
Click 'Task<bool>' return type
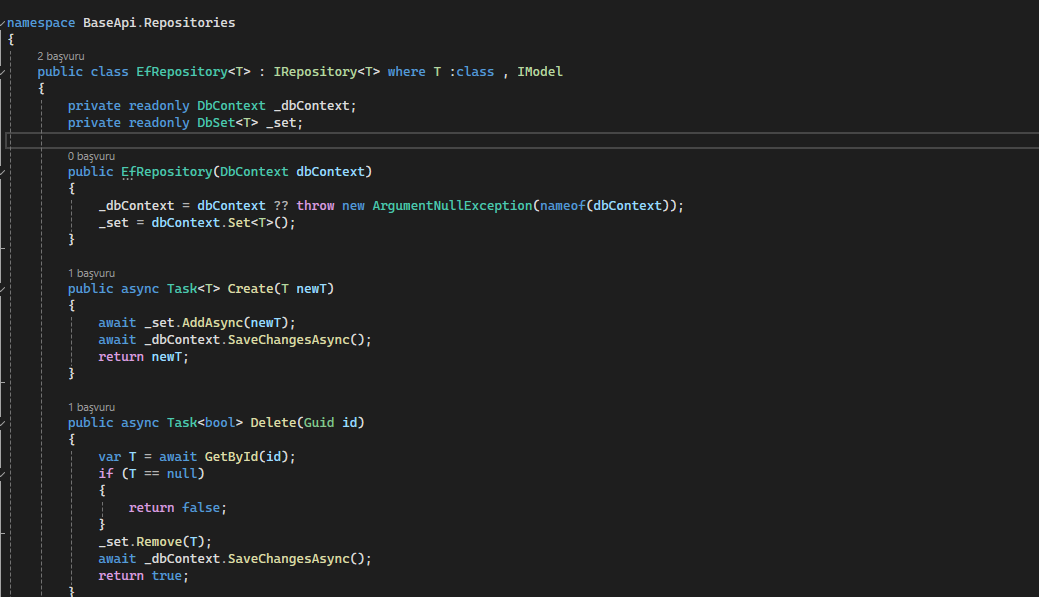pyautogui.click(x=205, y=423)
